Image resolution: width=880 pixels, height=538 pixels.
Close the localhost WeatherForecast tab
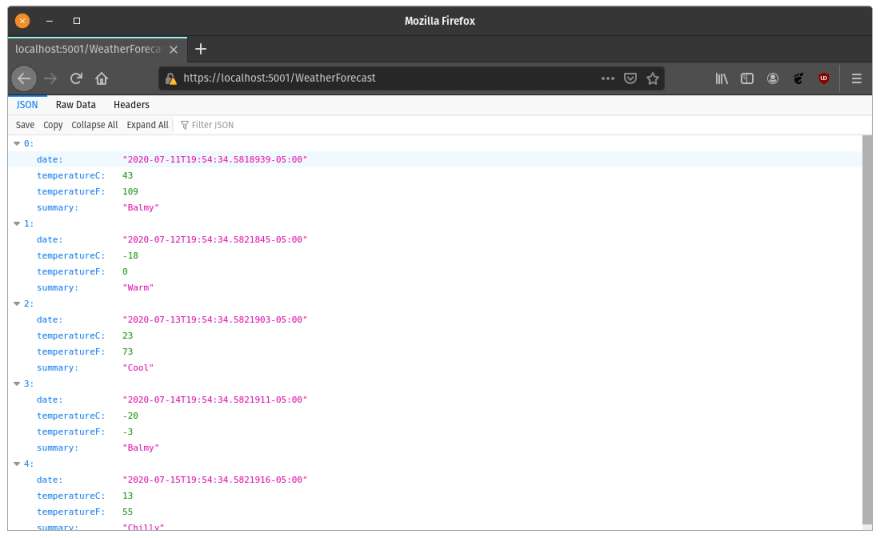click(x=173, y=49)
